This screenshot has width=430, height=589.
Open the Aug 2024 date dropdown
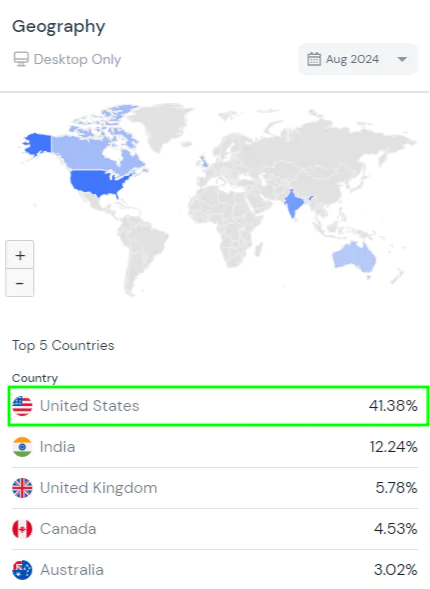coord(358,59)
